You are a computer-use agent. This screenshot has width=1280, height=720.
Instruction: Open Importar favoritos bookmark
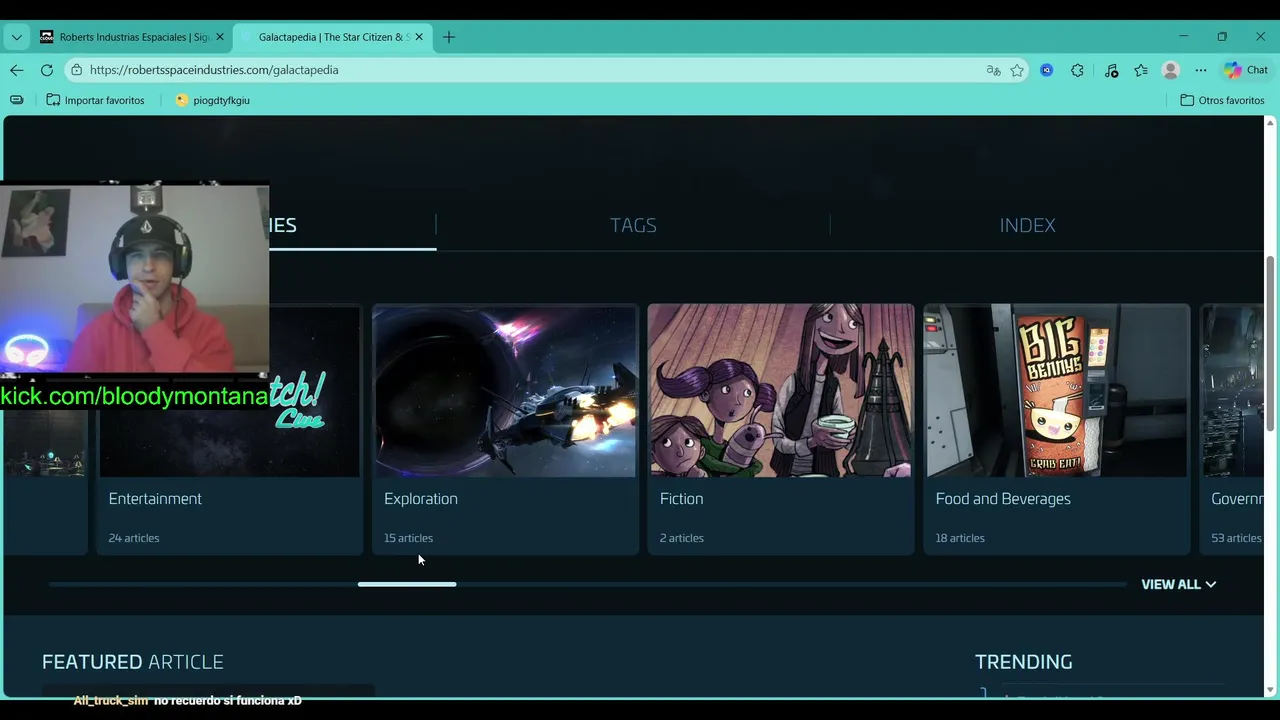coord(96,100)
